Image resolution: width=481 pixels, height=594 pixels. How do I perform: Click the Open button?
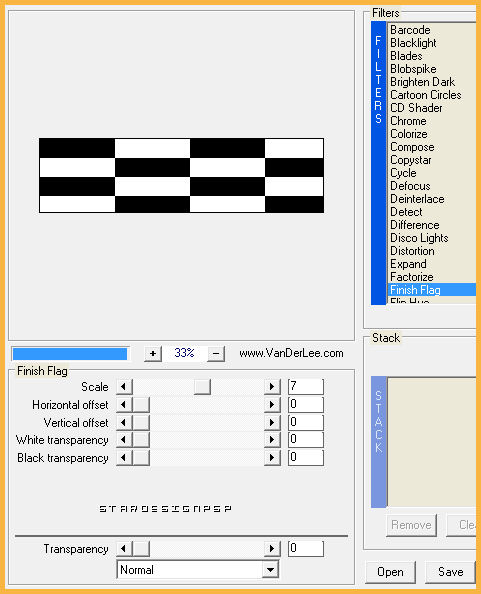390,572
